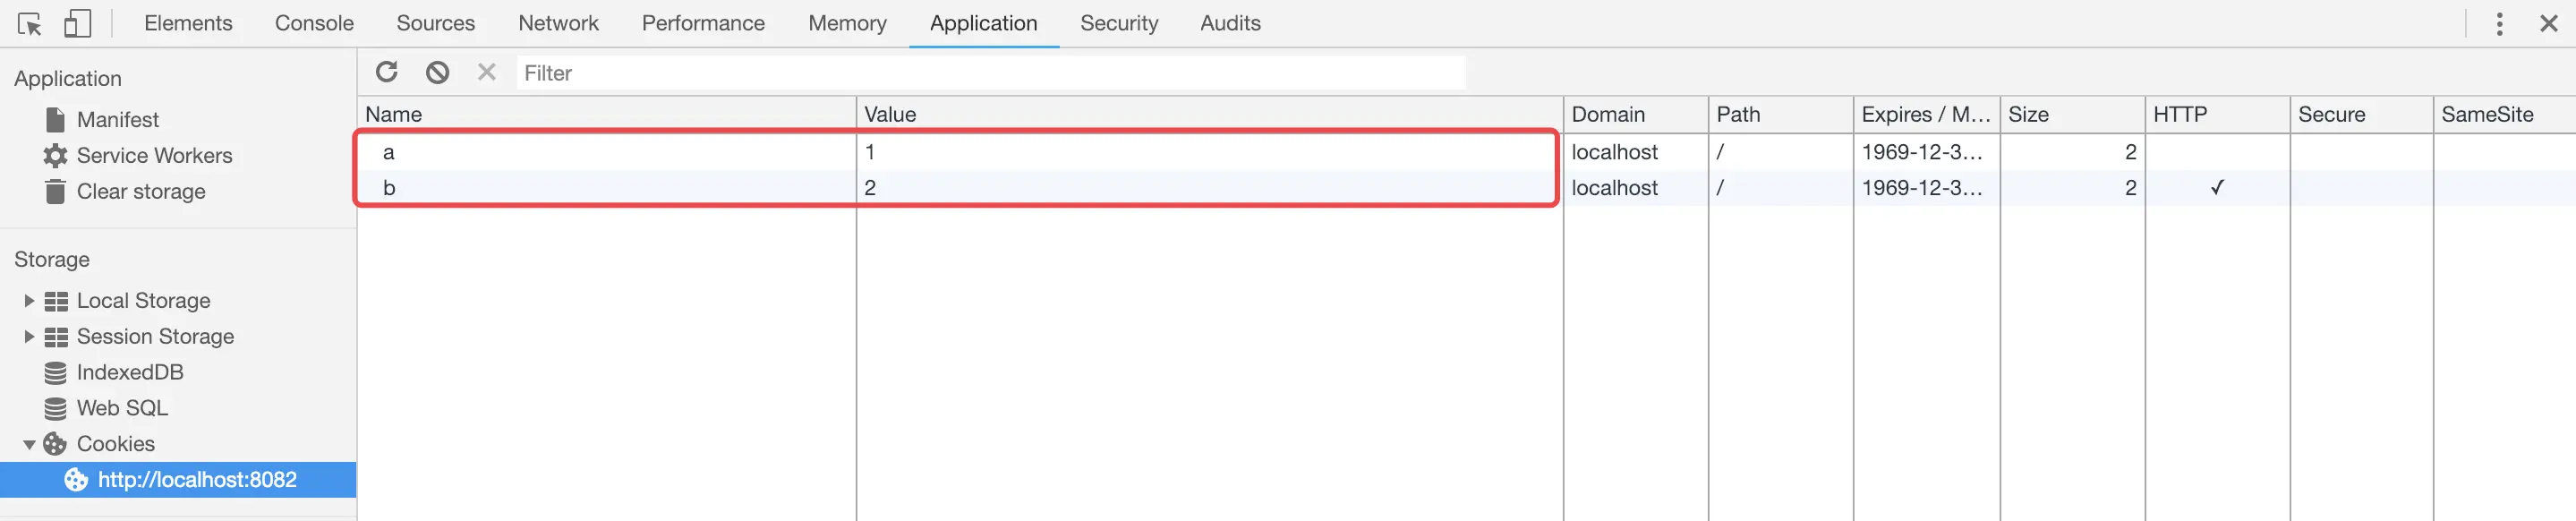
Task: Expand the Local Storage tree item
Action: pos(27,300)
